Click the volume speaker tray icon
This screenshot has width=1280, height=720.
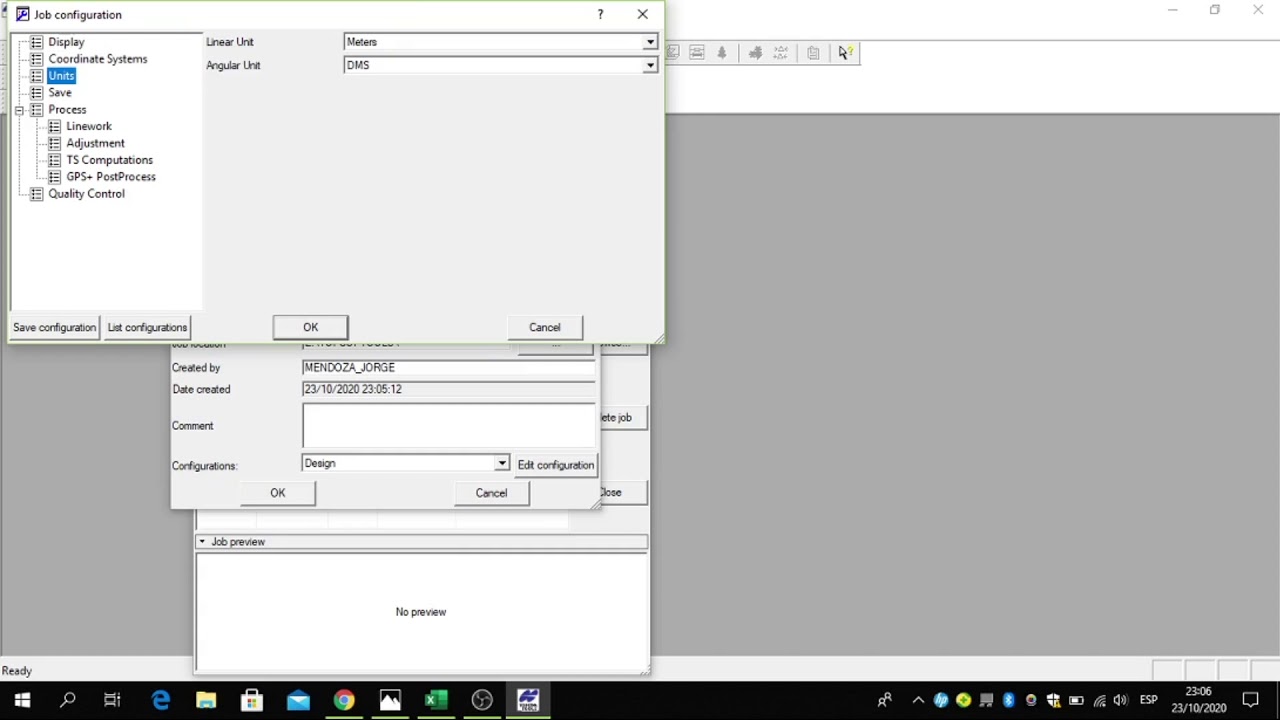pyautogui.click(x=1120, y=700)
